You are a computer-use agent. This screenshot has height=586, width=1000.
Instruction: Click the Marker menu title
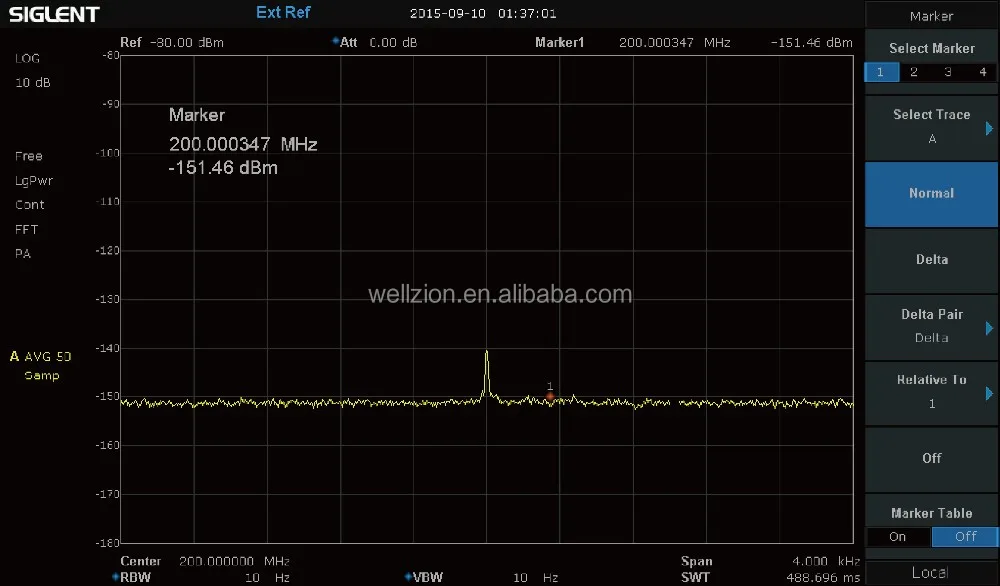click(x=931, y=16)
